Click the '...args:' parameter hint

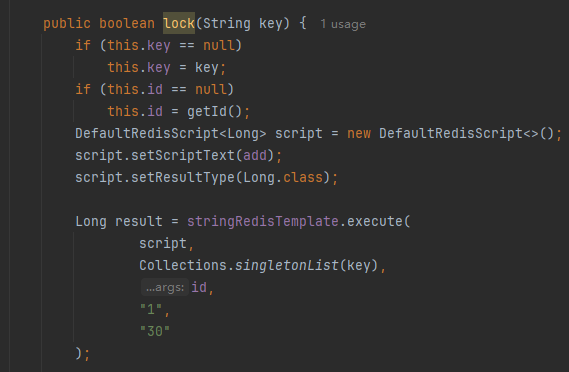coord(165,287)
